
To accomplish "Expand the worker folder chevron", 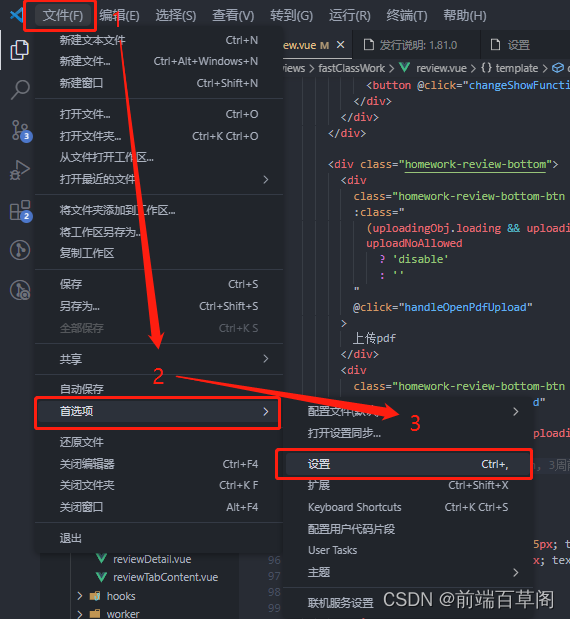I will pos(80,614).
